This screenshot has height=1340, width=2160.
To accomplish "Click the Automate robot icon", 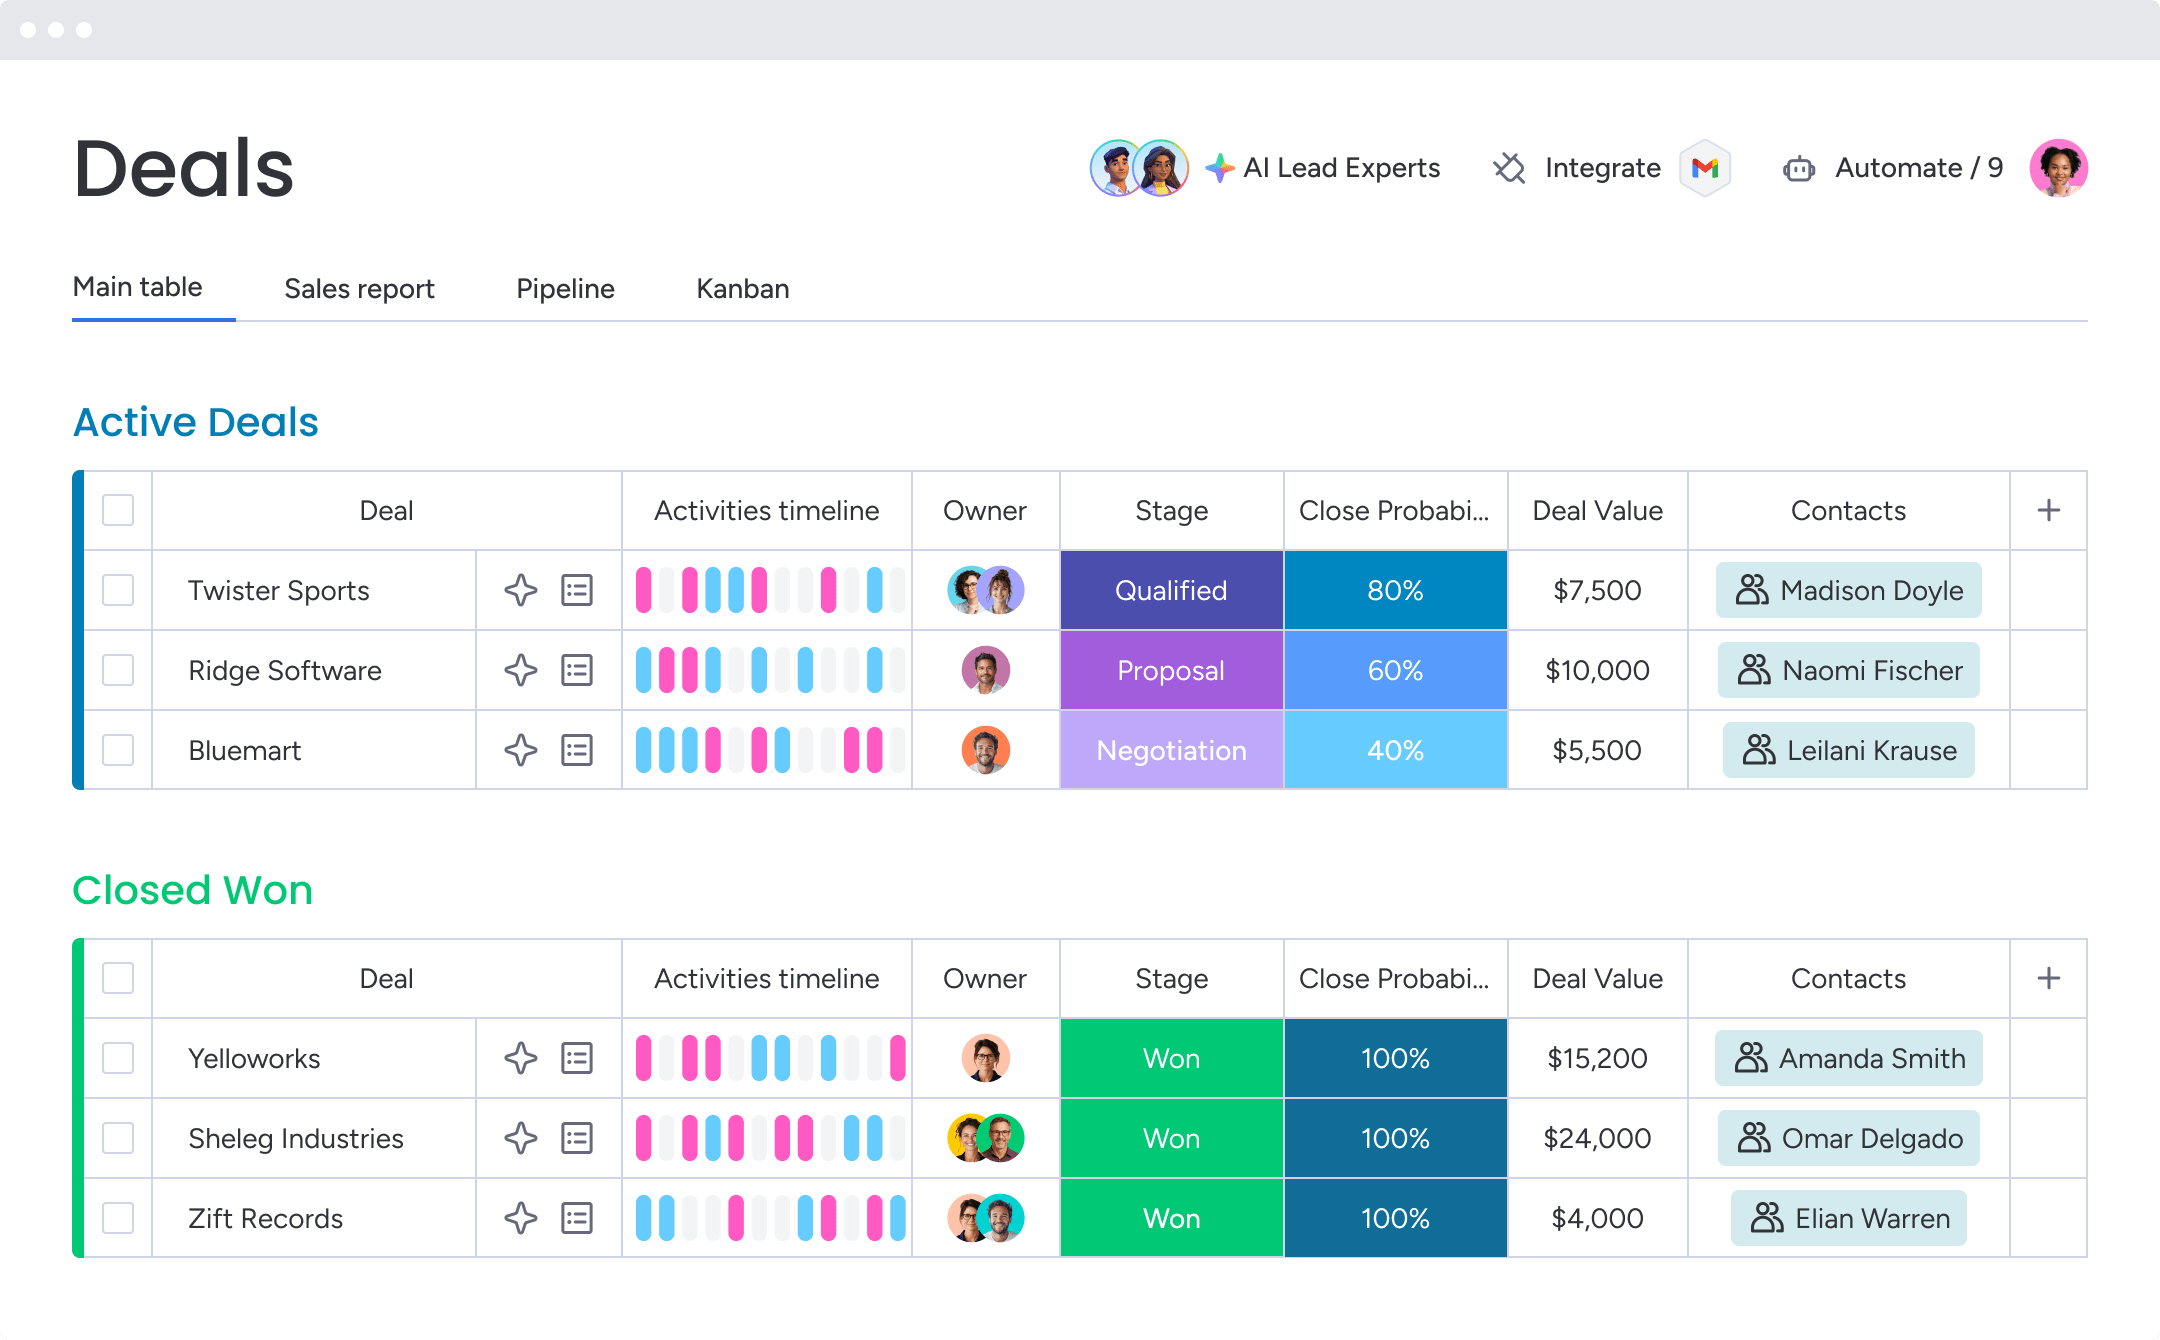I will (1798, 169).
